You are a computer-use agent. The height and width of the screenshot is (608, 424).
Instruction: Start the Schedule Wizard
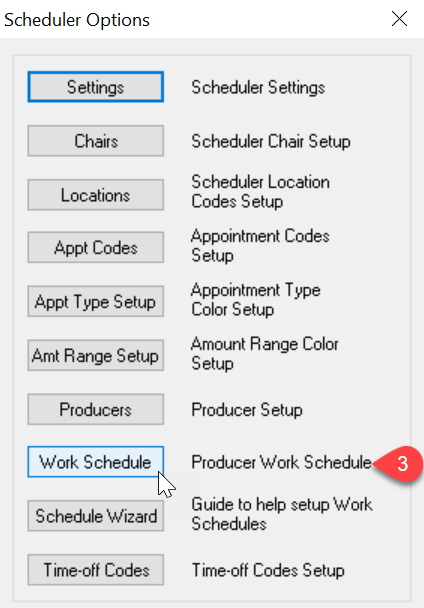tap(95, 516)
